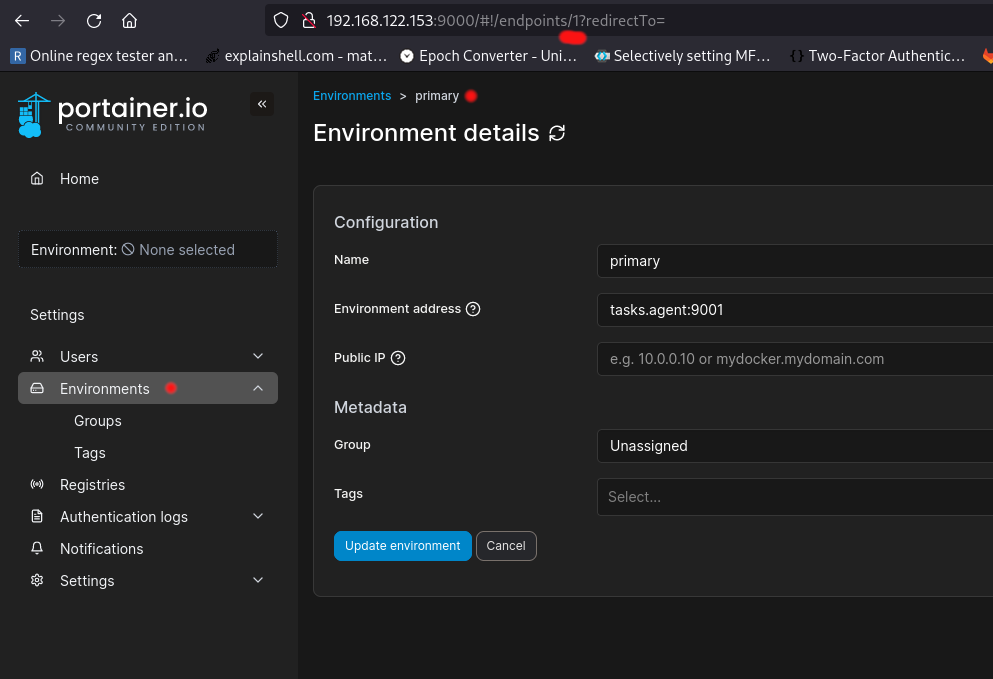Open the Tags select dropdown
The width and height of the screenshot is (993, 679).
pyautogui.click(x=795, y=497)
